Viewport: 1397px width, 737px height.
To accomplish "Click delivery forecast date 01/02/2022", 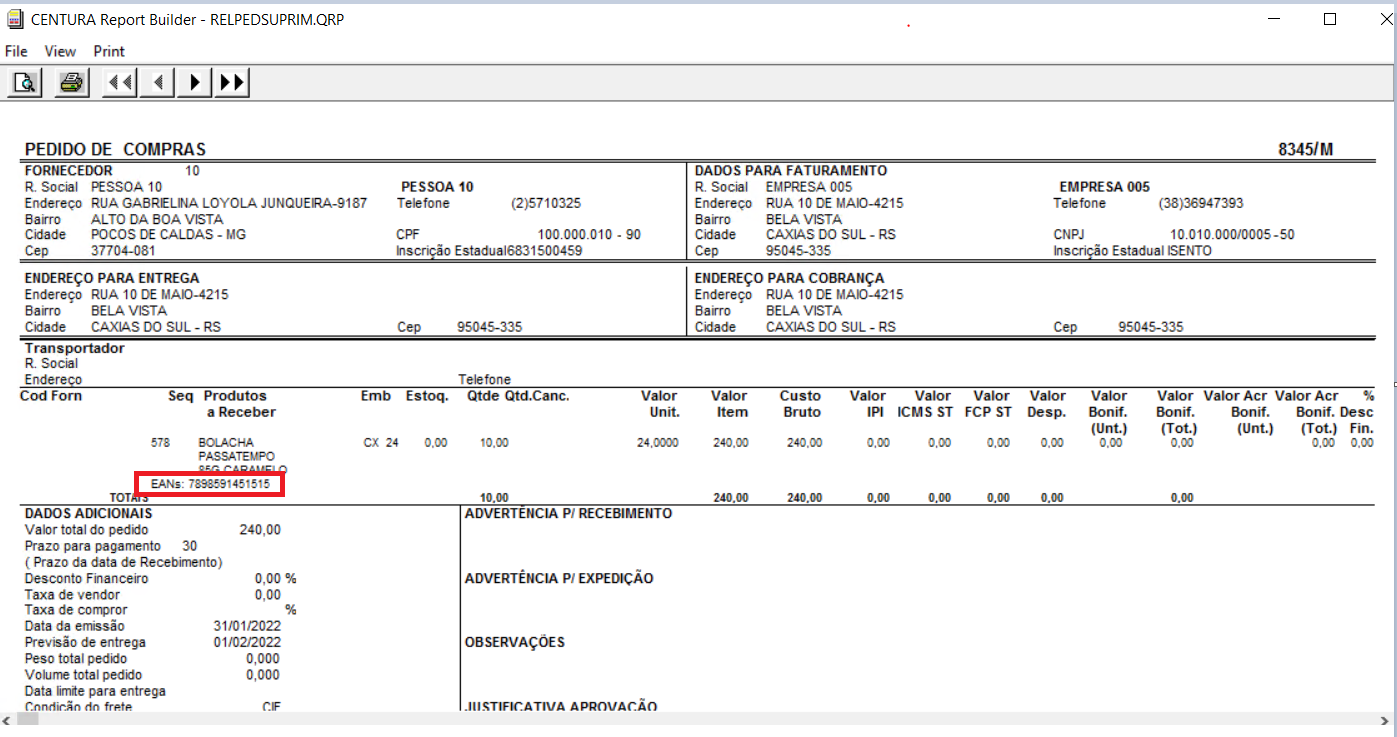I will pyautogui.click(x=247, y=641).
